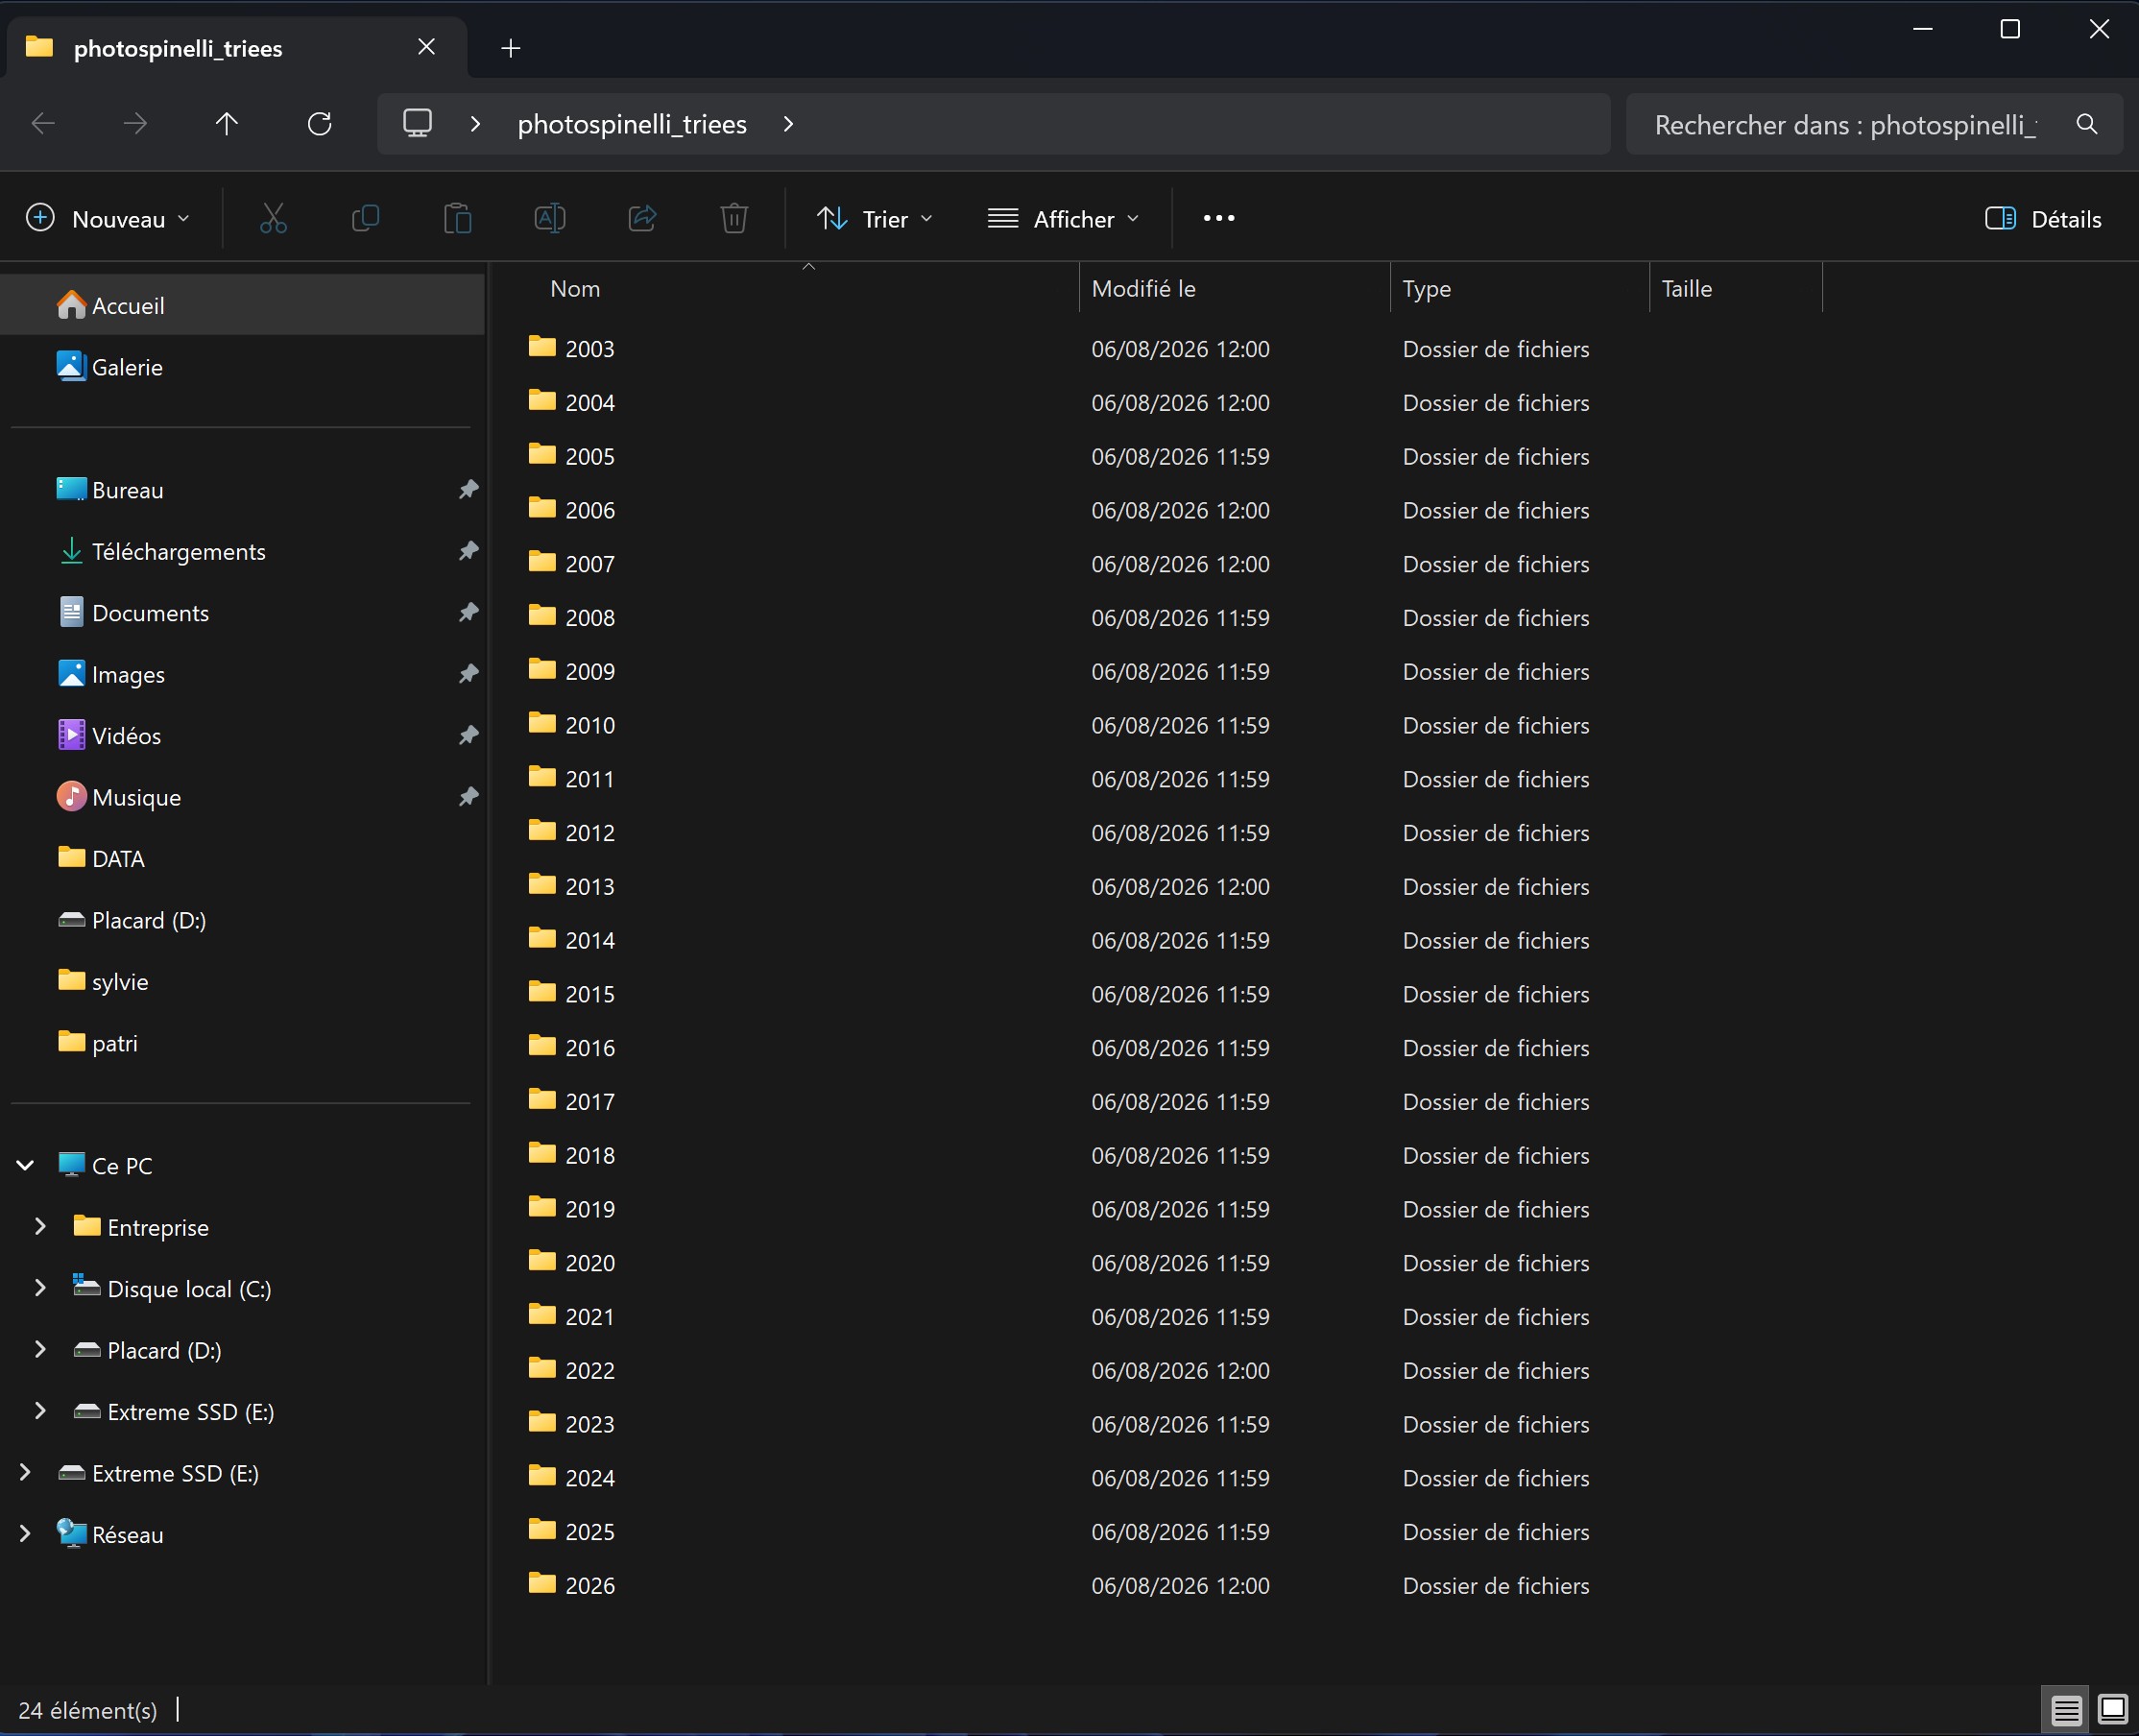
Task: Open the sylvie folder in sidebar
Action: 242,982
